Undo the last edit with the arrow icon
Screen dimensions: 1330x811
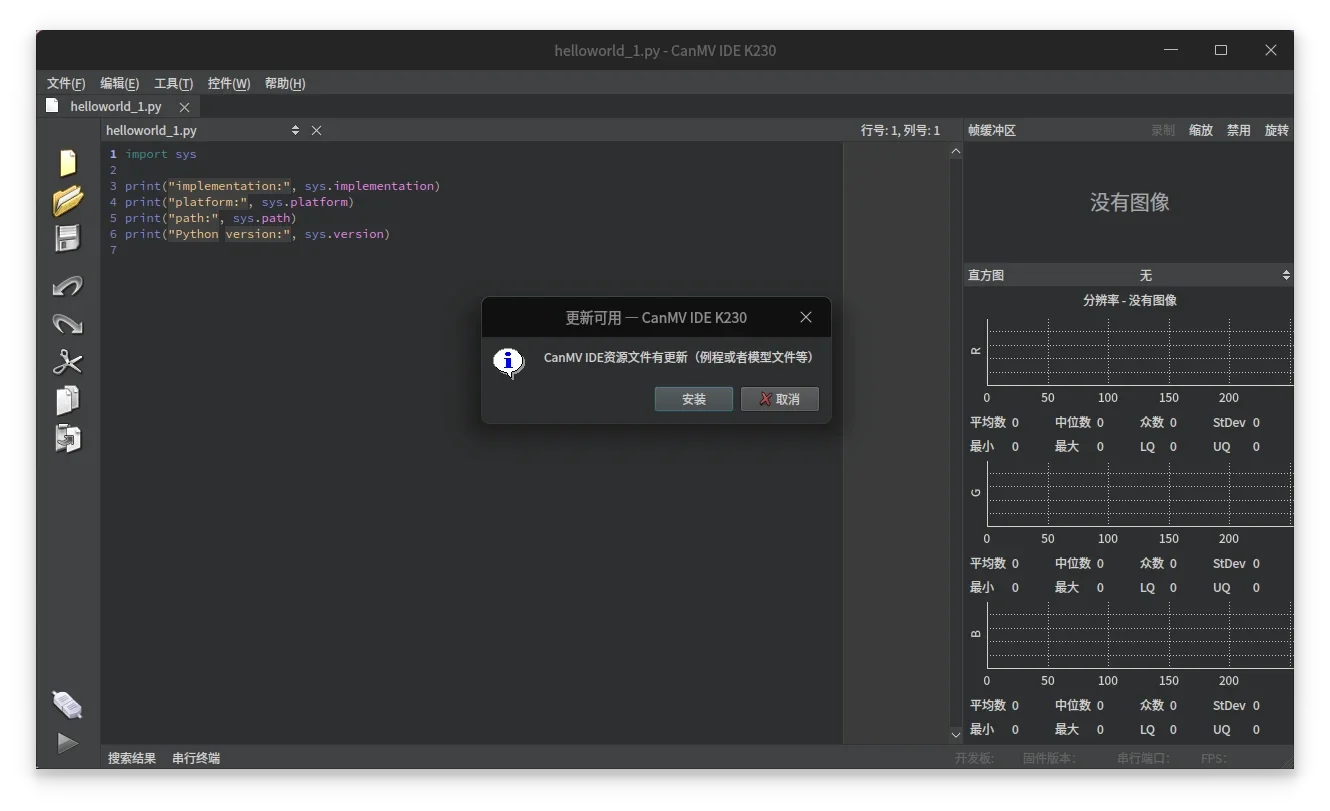tap(67, 286)
